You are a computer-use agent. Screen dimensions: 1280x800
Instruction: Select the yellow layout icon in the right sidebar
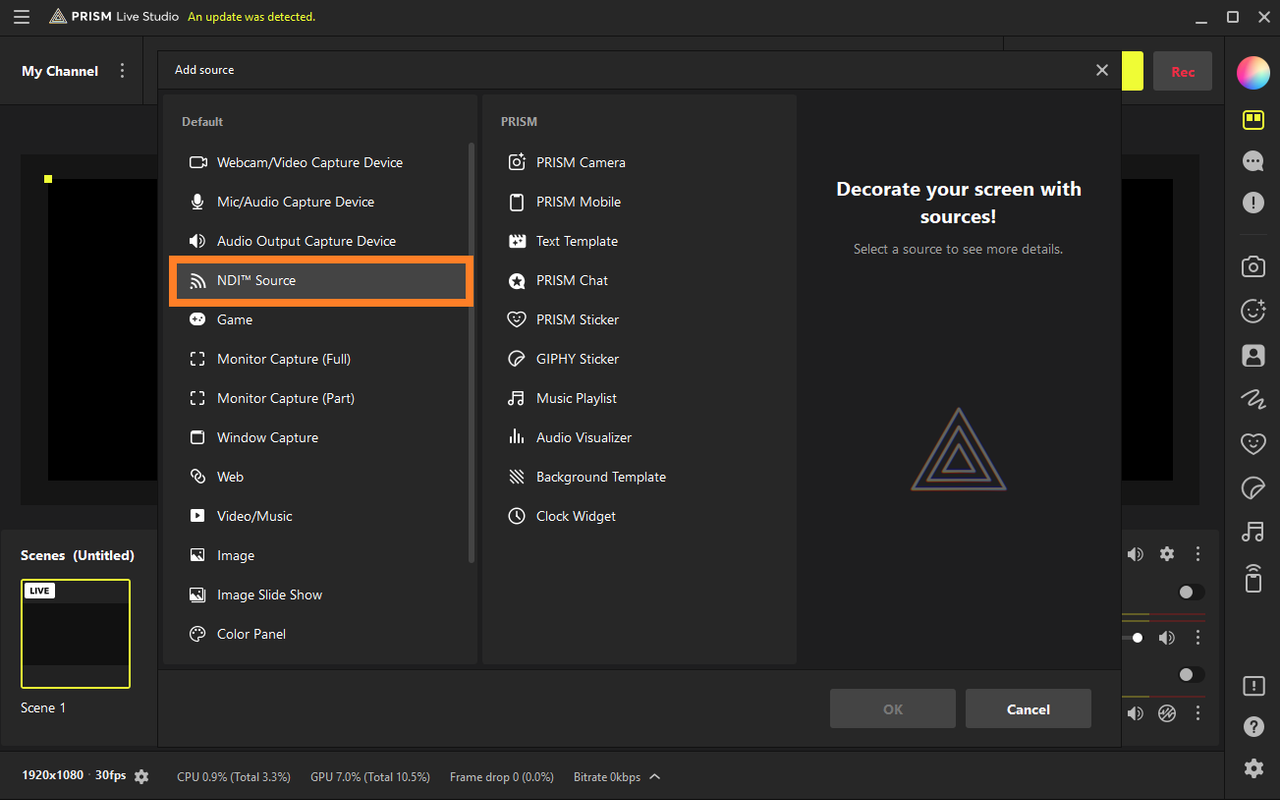click(1253, 120)
